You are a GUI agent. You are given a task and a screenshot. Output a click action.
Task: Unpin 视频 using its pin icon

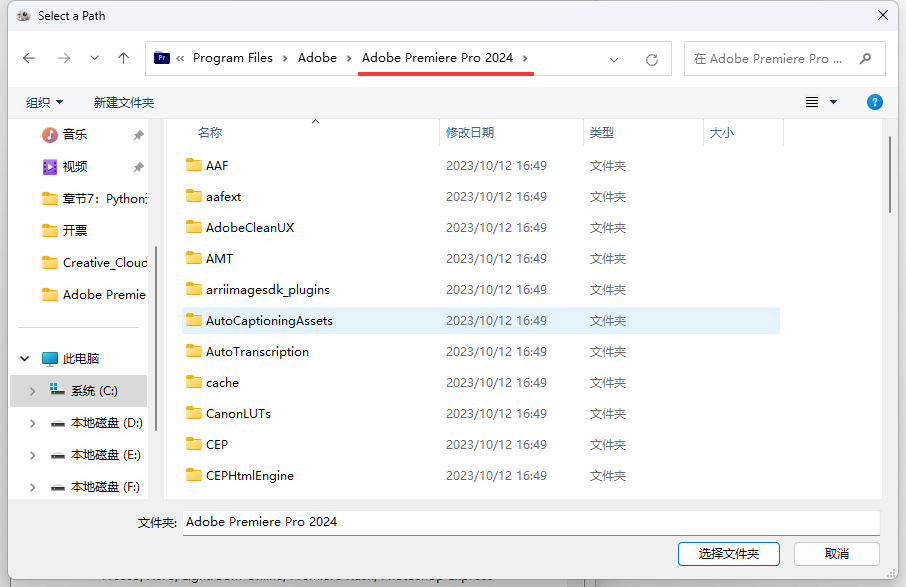pyautogui.click(x=138, y=168)
